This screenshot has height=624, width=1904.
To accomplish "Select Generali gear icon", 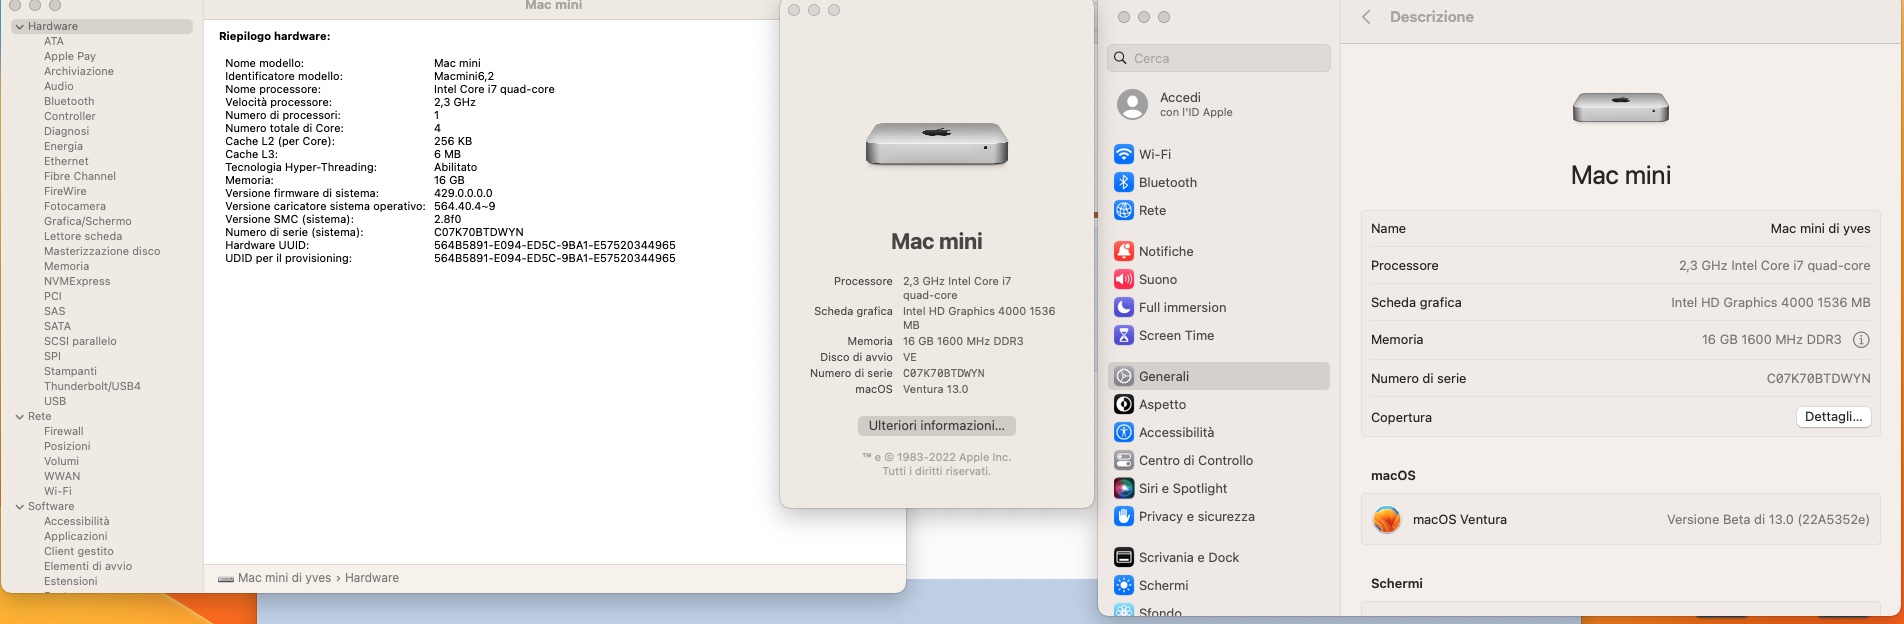I will pos(1124,376).
